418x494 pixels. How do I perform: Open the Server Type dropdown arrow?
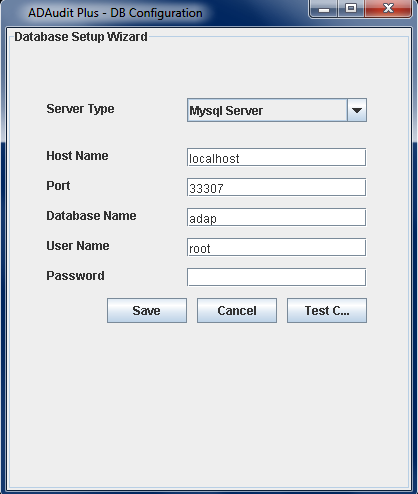click(357, 110)
